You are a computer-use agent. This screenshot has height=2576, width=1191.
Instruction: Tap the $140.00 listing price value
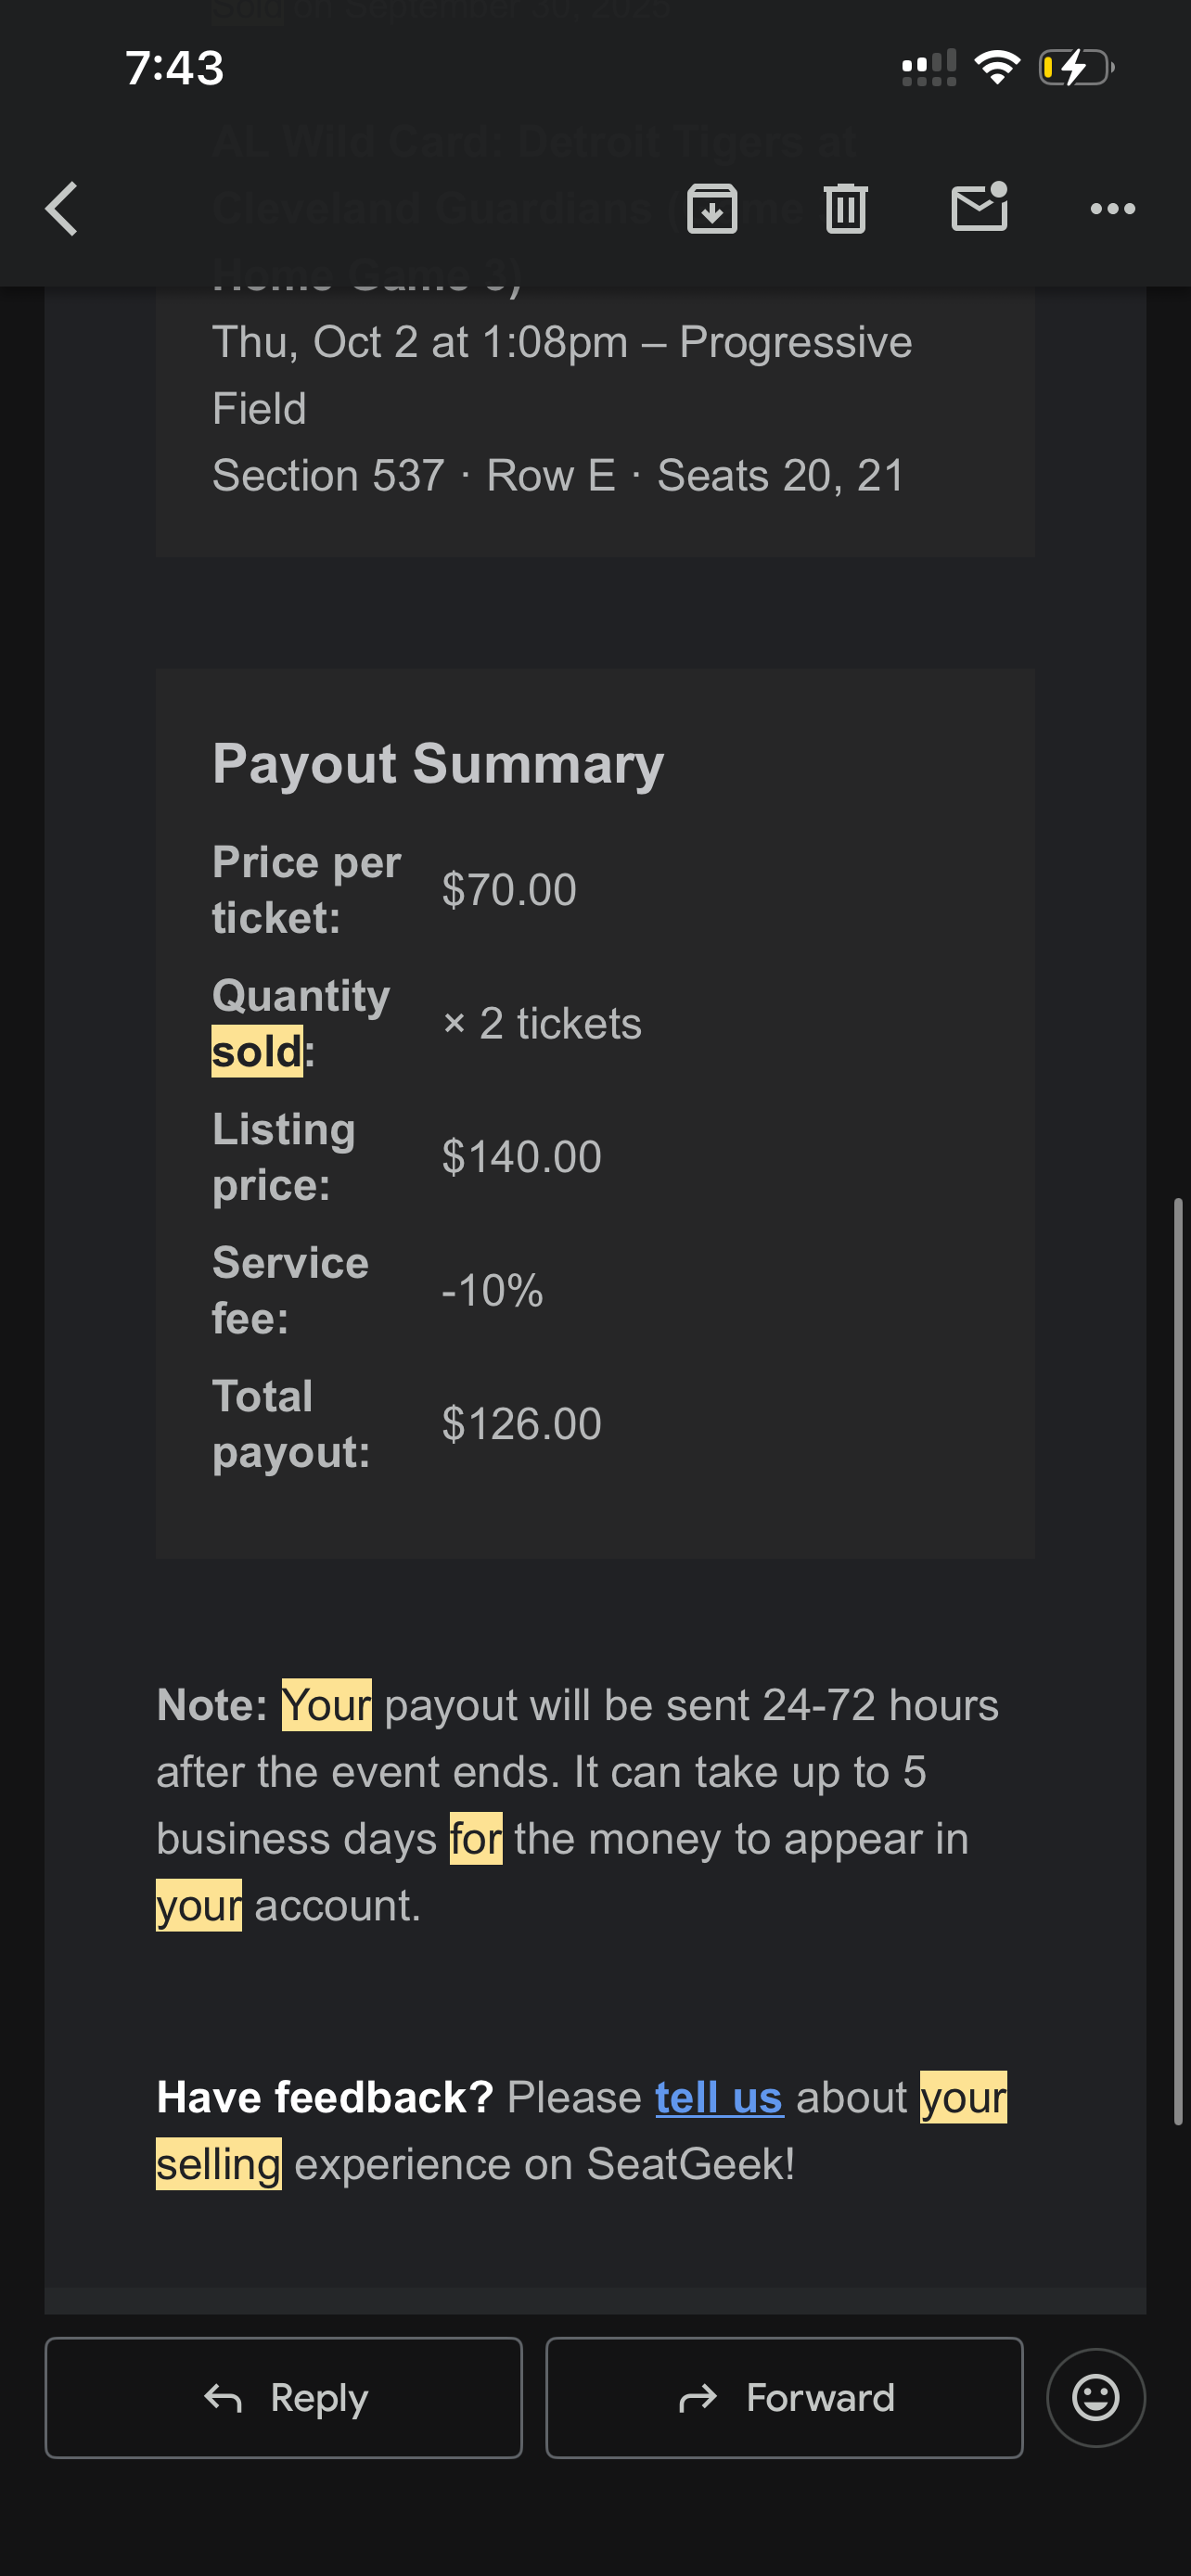pyautogui.click(x=521, y=1157)
